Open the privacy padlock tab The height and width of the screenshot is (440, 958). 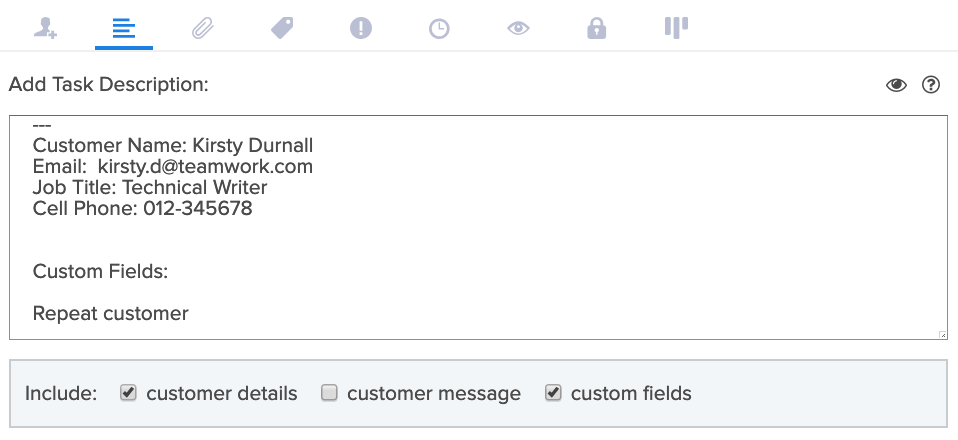pos(596,28)
